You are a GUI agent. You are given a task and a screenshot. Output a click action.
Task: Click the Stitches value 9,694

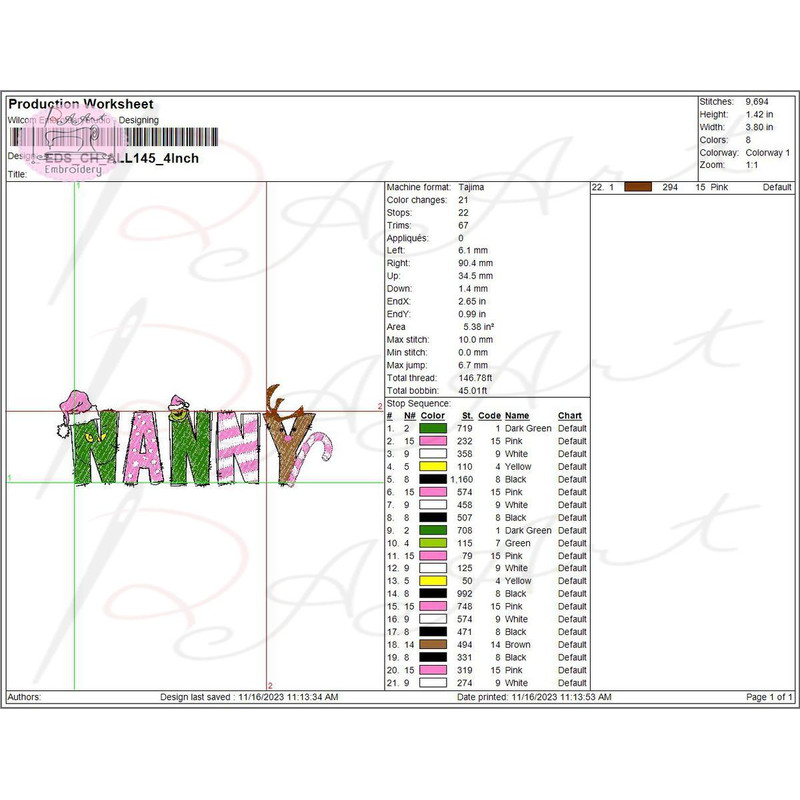point(759,102)
